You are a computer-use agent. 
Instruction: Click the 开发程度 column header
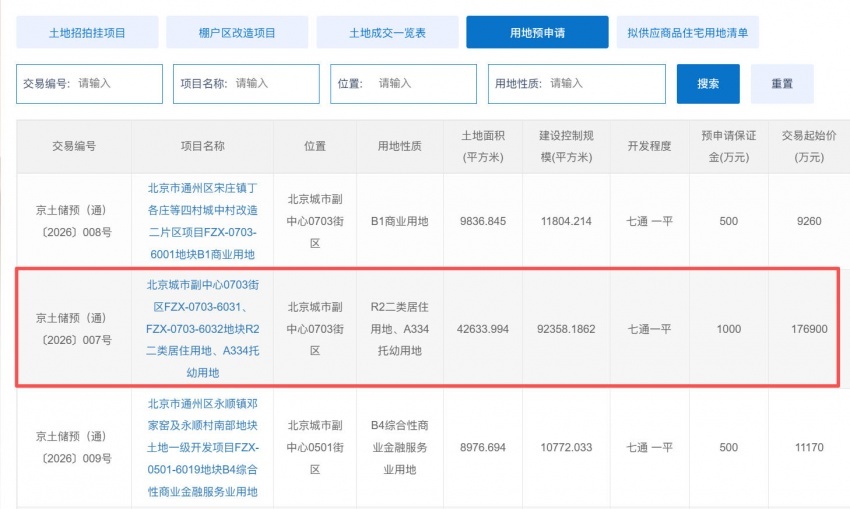[649, 146]
